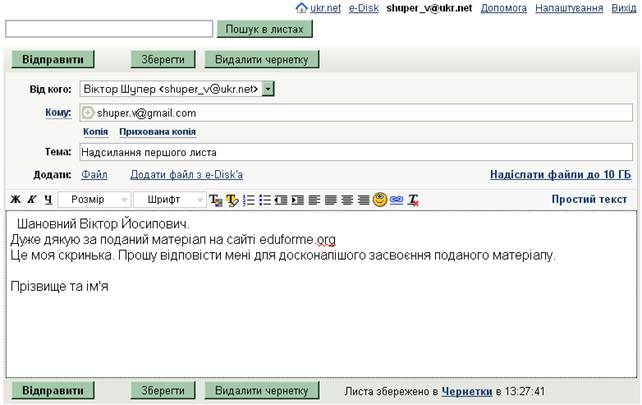642x405 pixels.
Task: Toggle underline formatting (Ч)
Action: 48,199
